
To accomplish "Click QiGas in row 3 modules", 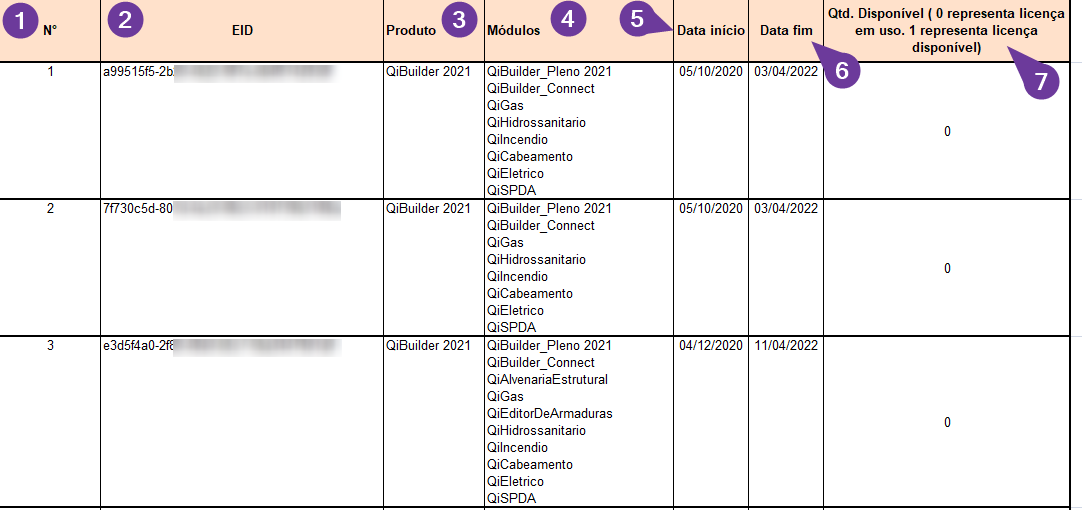I will pyautogui.click(x=505, y=397).
